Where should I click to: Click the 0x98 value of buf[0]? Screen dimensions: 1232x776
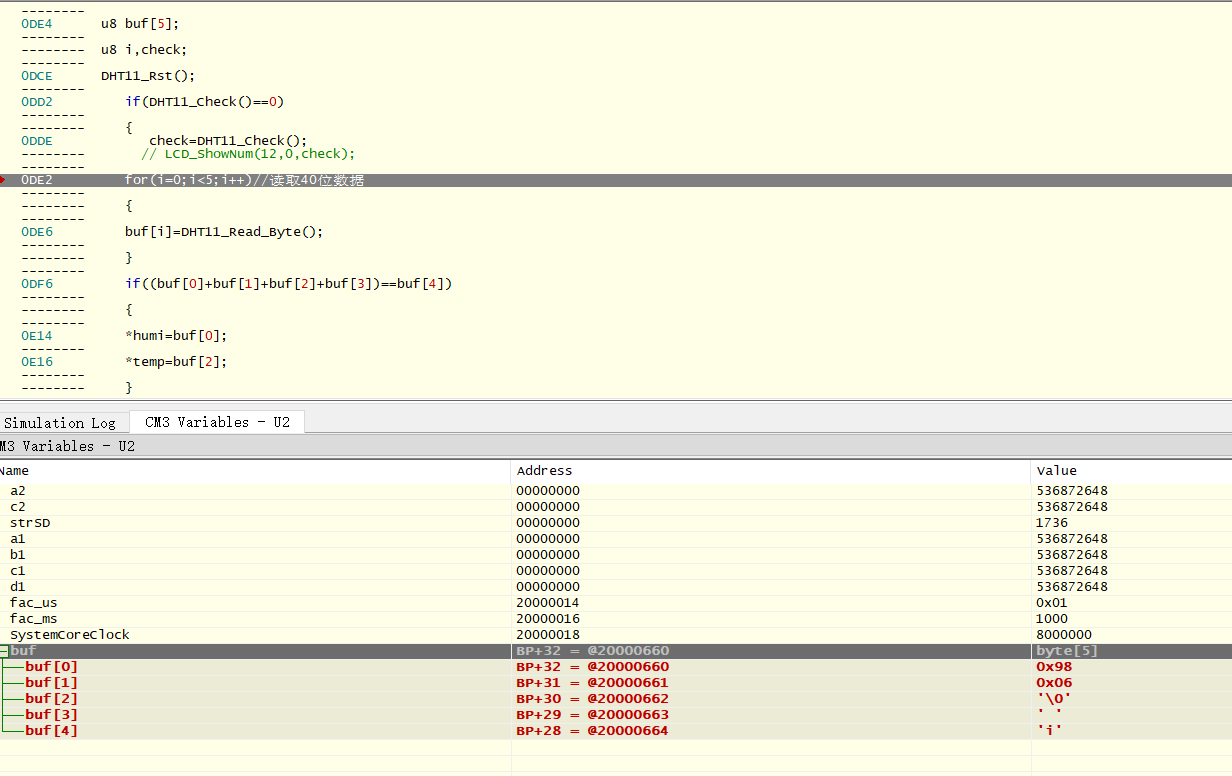1054,667
